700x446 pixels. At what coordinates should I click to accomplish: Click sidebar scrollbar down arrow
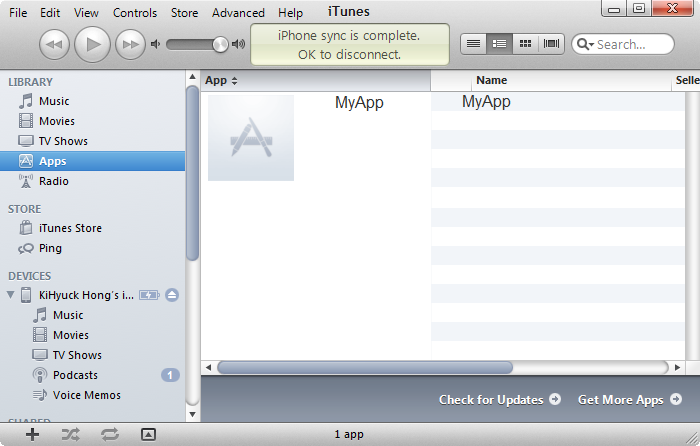pos(192,414)
